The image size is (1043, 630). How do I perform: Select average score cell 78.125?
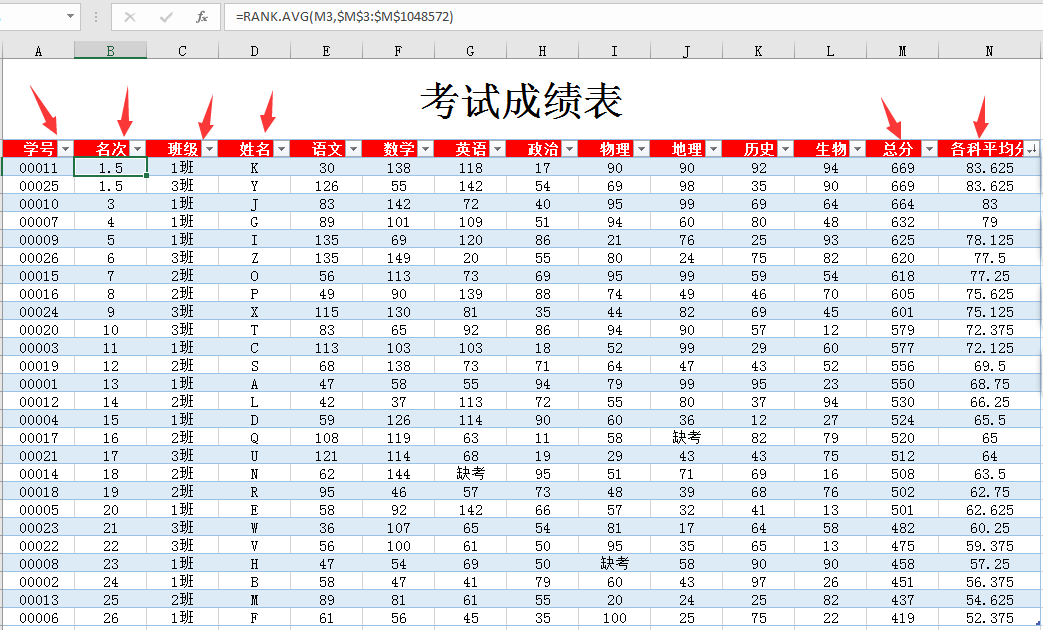[989, 239]
